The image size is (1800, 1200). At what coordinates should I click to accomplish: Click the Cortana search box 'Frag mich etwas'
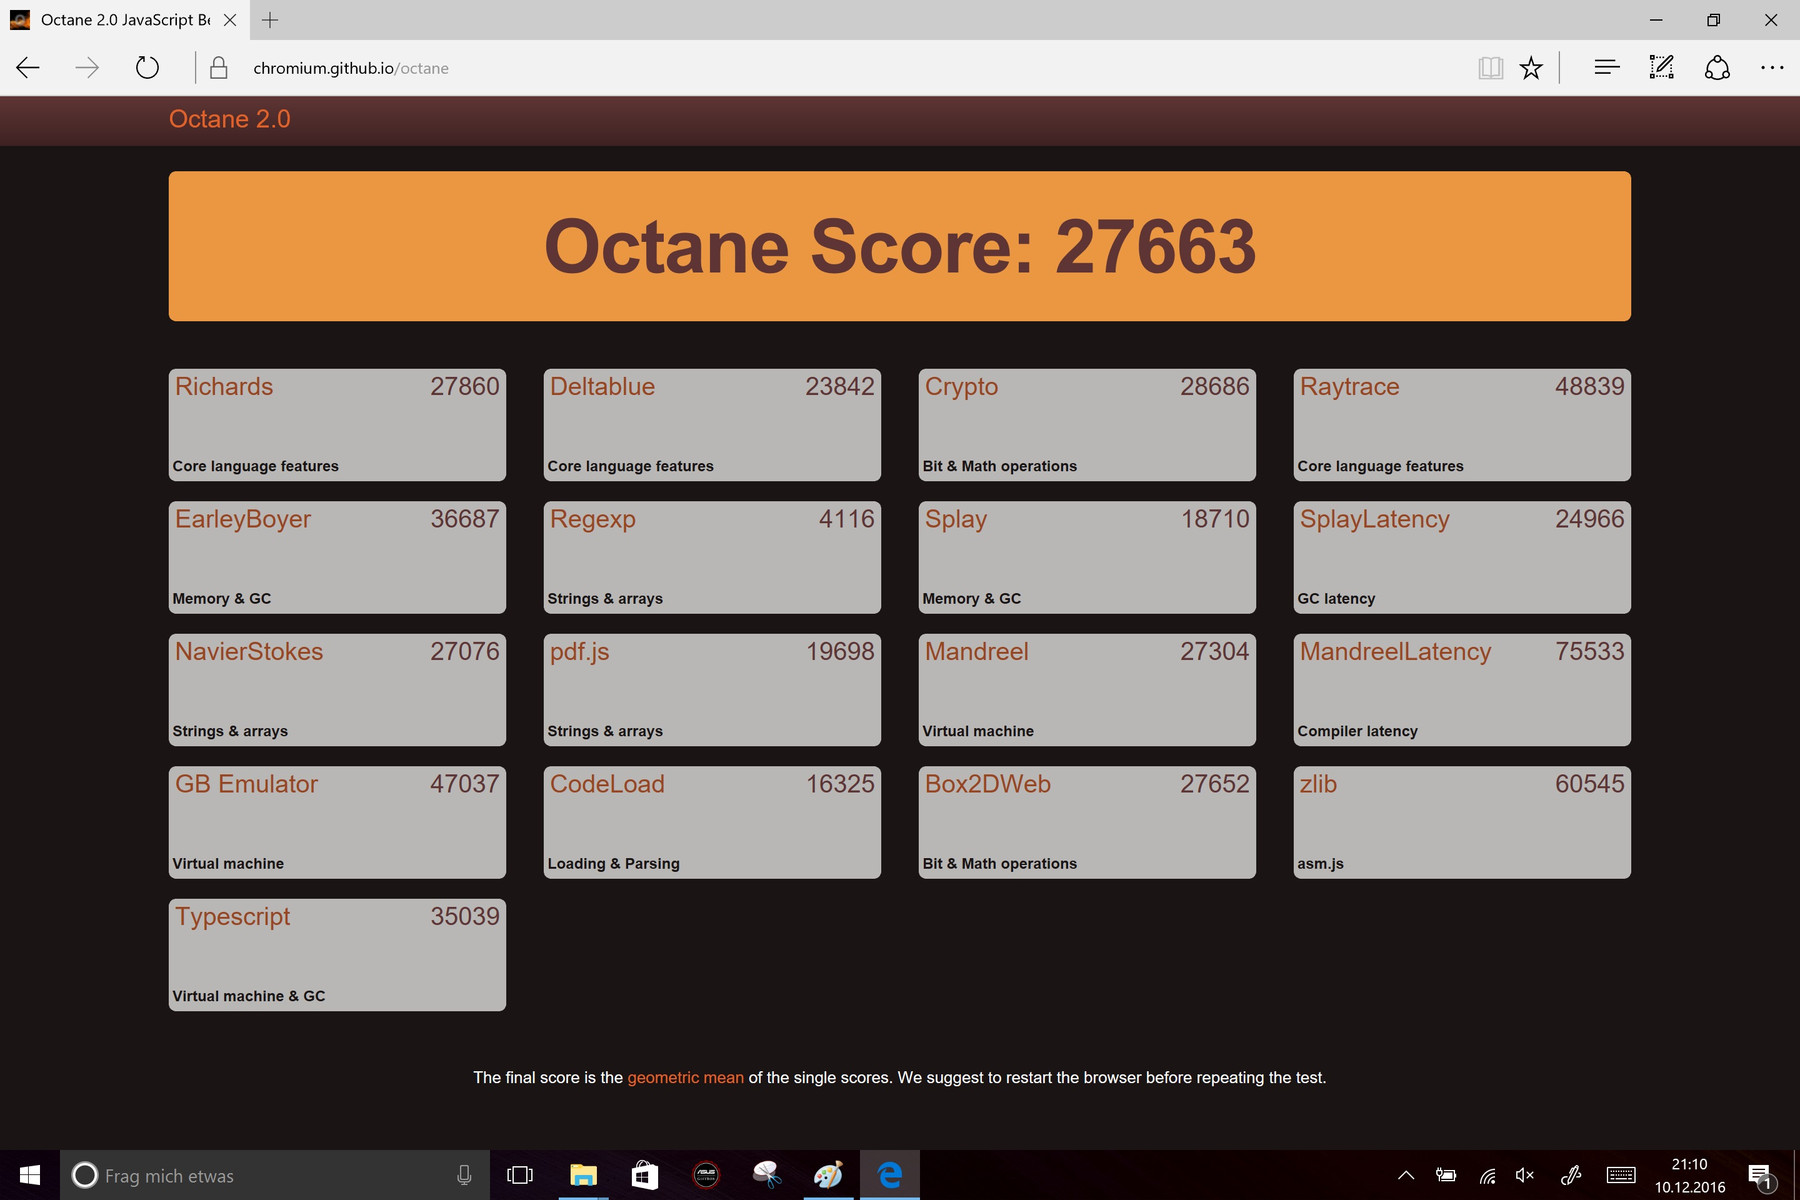coord(275,1175)
